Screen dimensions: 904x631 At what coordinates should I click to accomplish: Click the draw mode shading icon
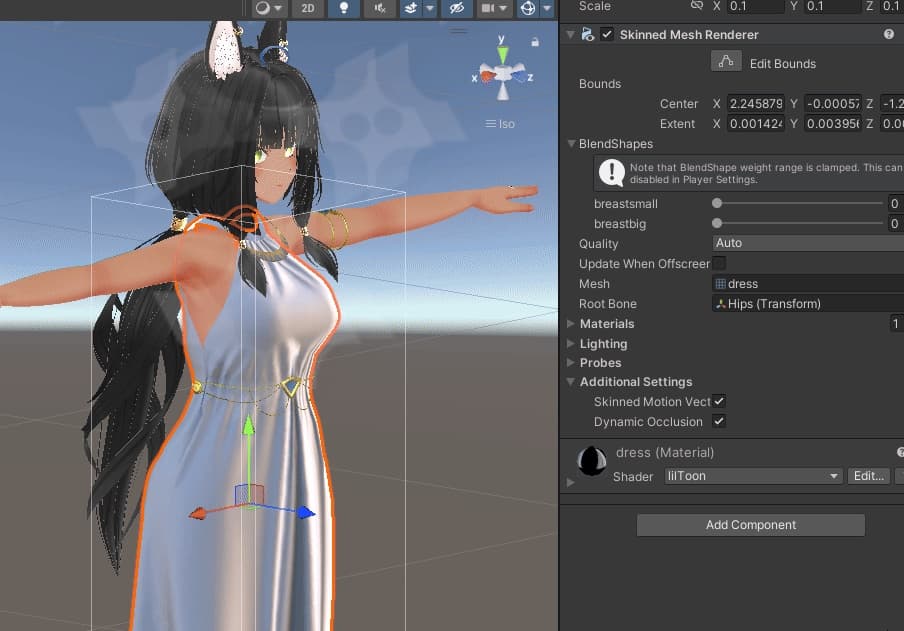click(x=262, y=8)
